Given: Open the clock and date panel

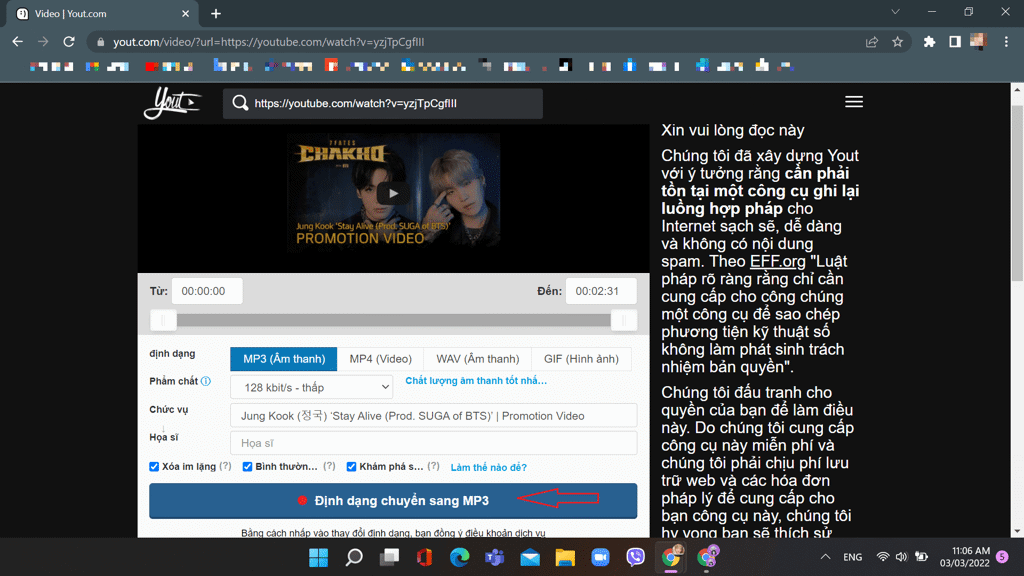Looking at the screenshot, I should click(965, 557).
